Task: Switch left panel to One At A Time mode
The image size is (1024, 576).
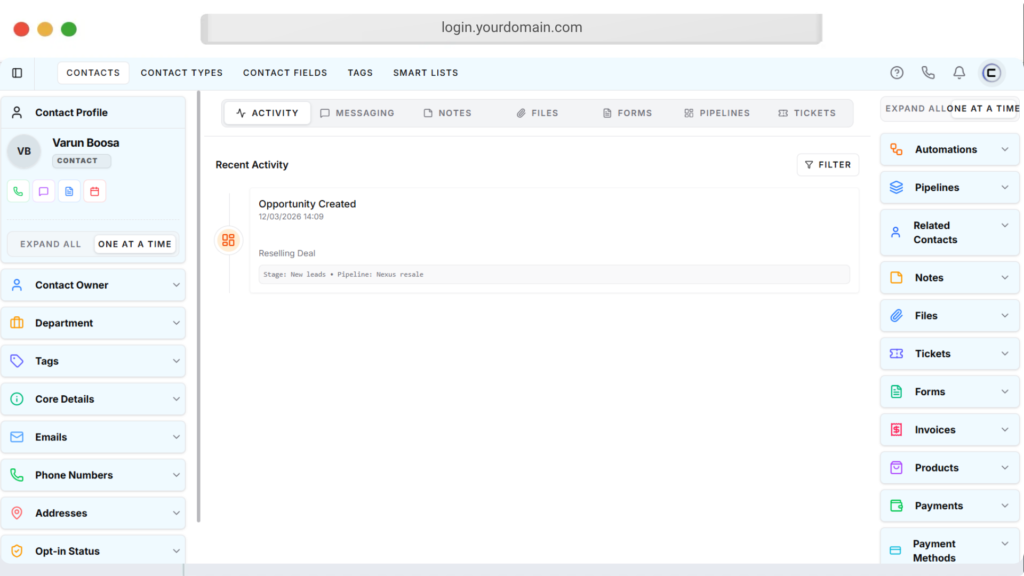Action: (135, 244)
